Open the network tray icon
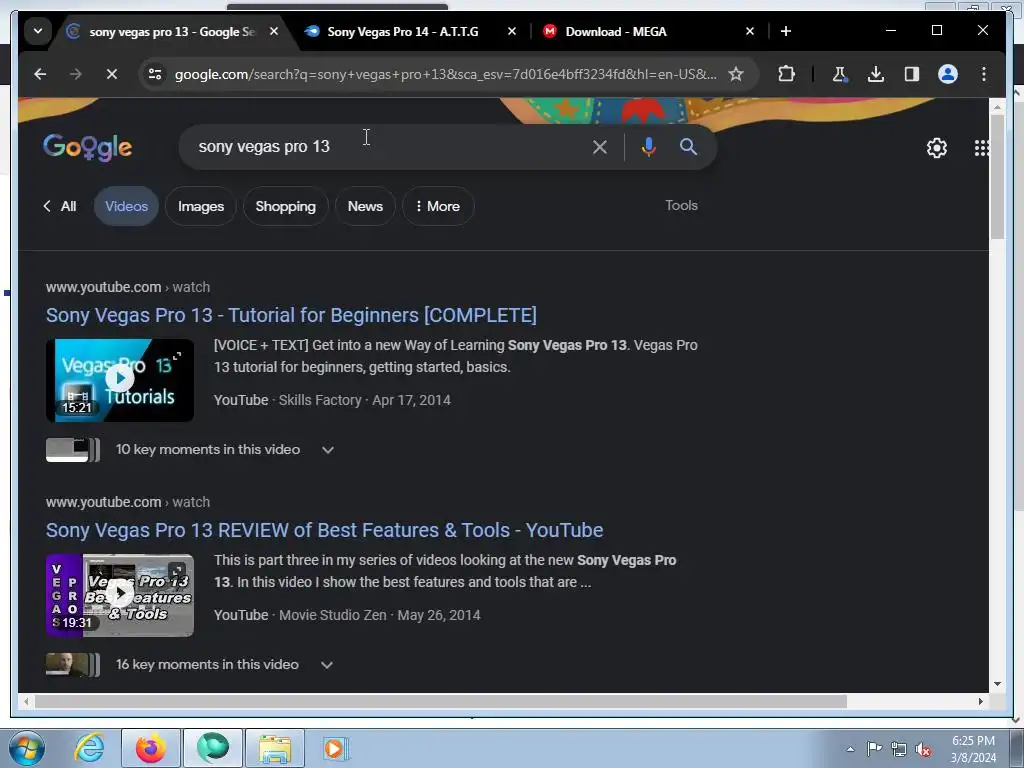 (x=899, y=749)
